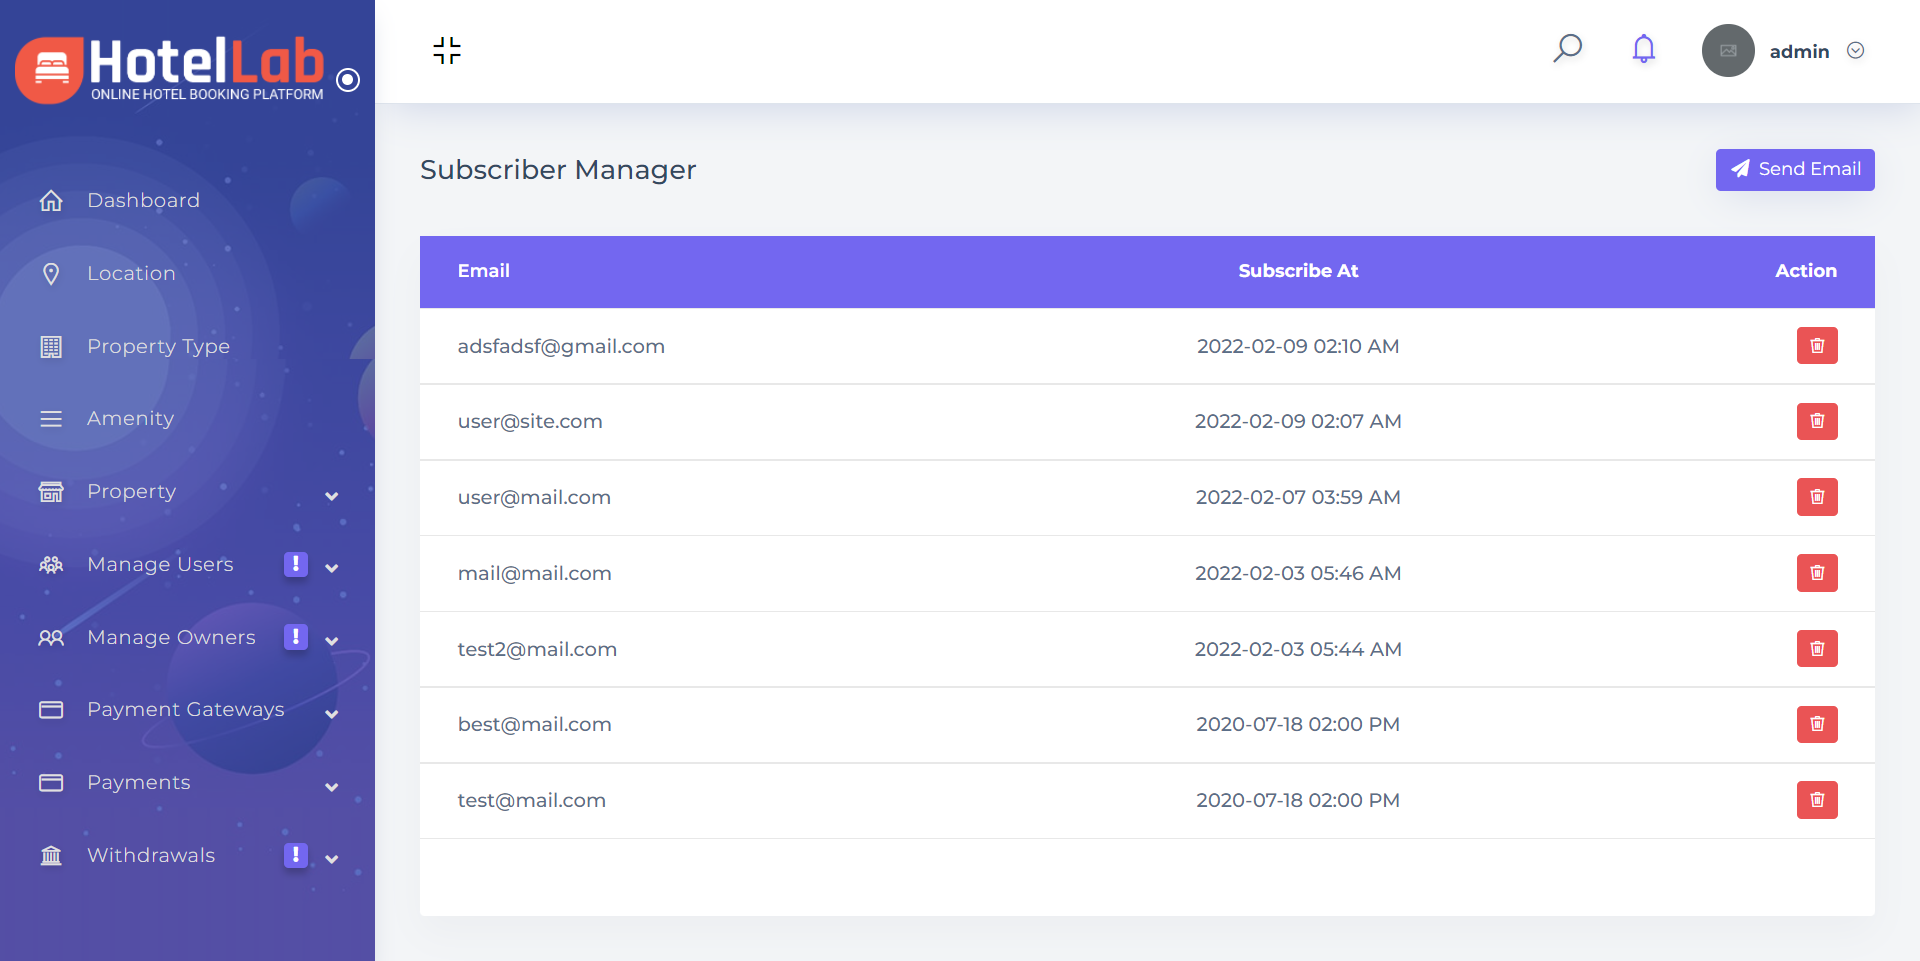Remove test2@mail.com with the trash icon
The width and height of the screenshot is (1920, 961).
tap(1816, 649)
